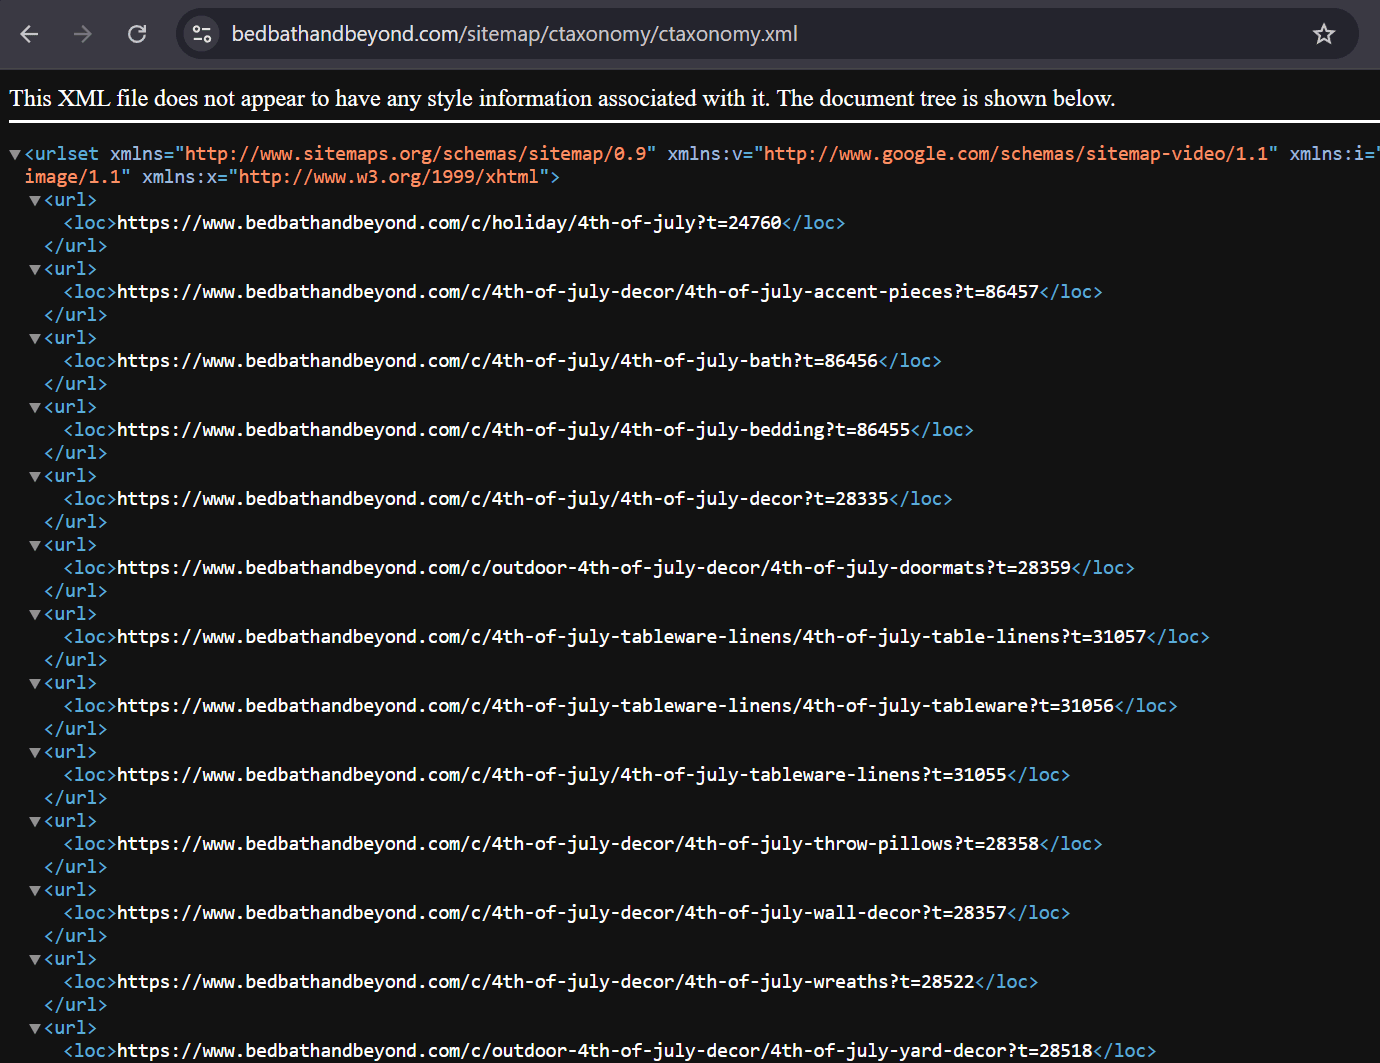The width and height of the screenshot is (1380, 1063).
Task: Collapse the url node for 4th-of-july-yard-decor
Action: [x=35, y=1029]
